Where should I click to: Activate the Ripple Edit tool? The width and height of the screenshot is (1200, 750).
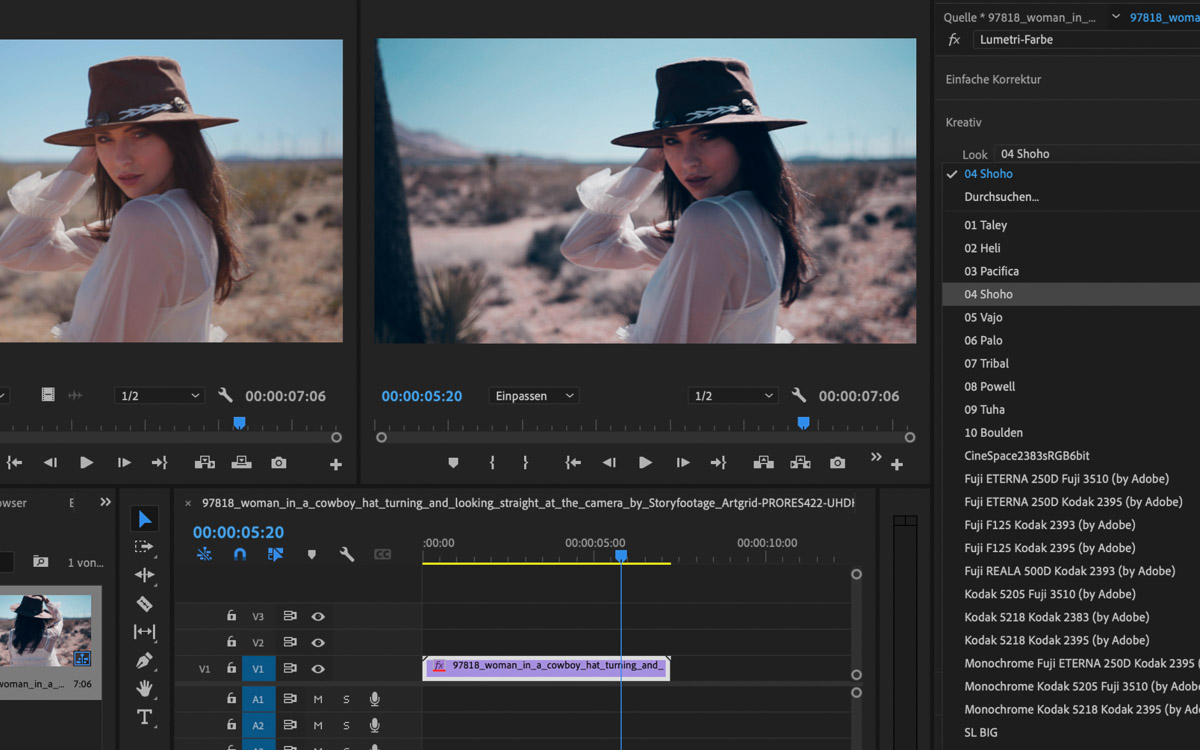click(x=144, y=575)
